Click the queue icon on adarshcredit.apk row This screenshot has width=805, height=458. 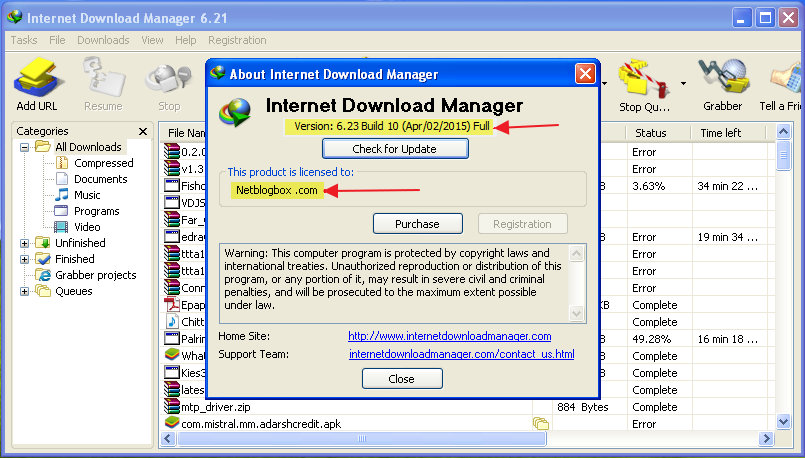click(x=541, y=424)
